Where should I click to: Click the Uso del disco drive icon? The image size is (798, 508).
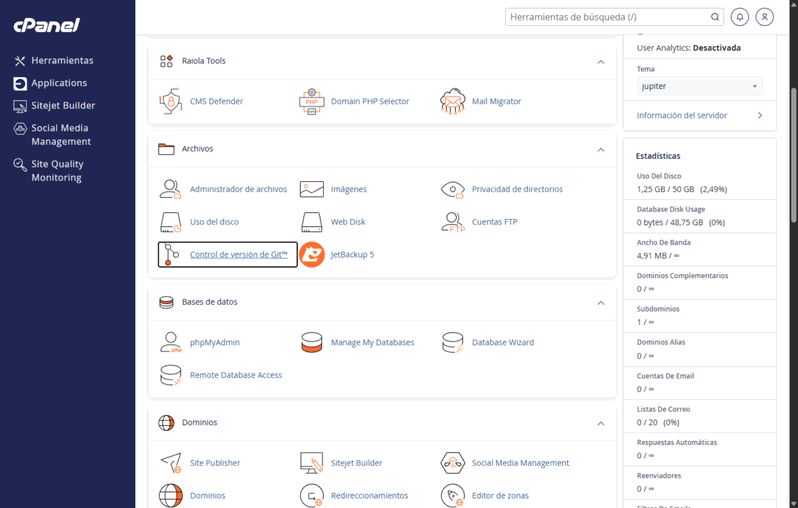click(170, 222)
